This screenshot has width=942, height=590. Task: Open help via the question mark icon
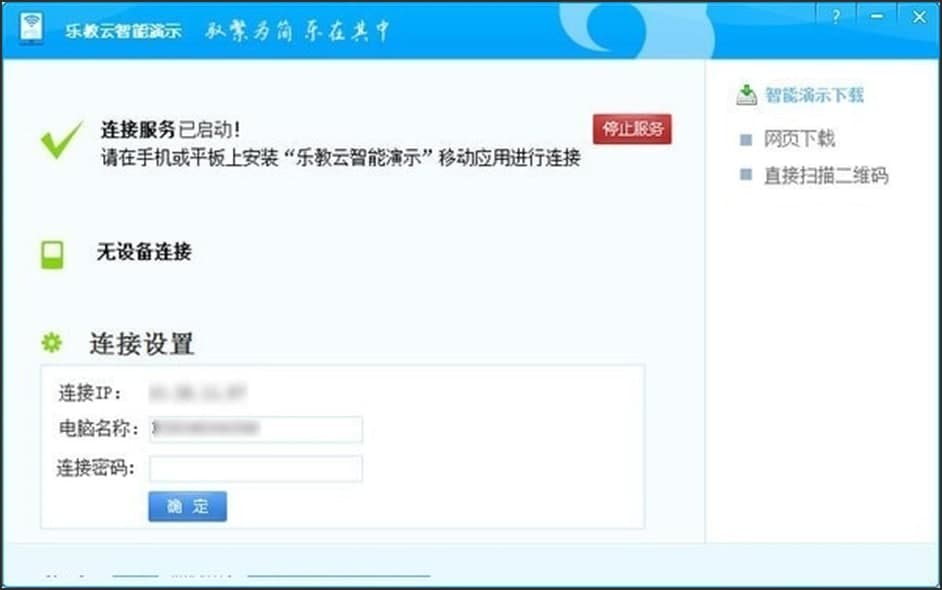pos(836,17)
